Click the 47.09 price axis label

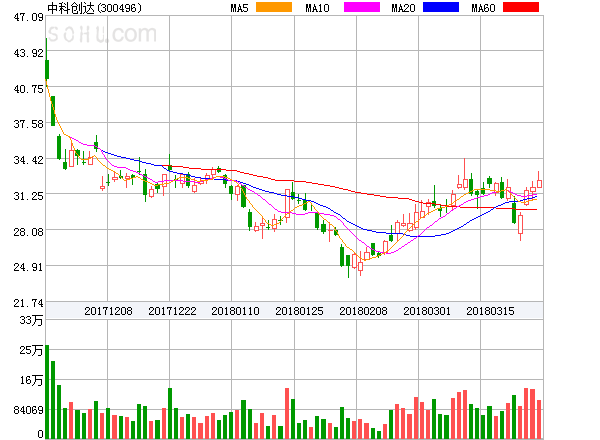[29, 17]
